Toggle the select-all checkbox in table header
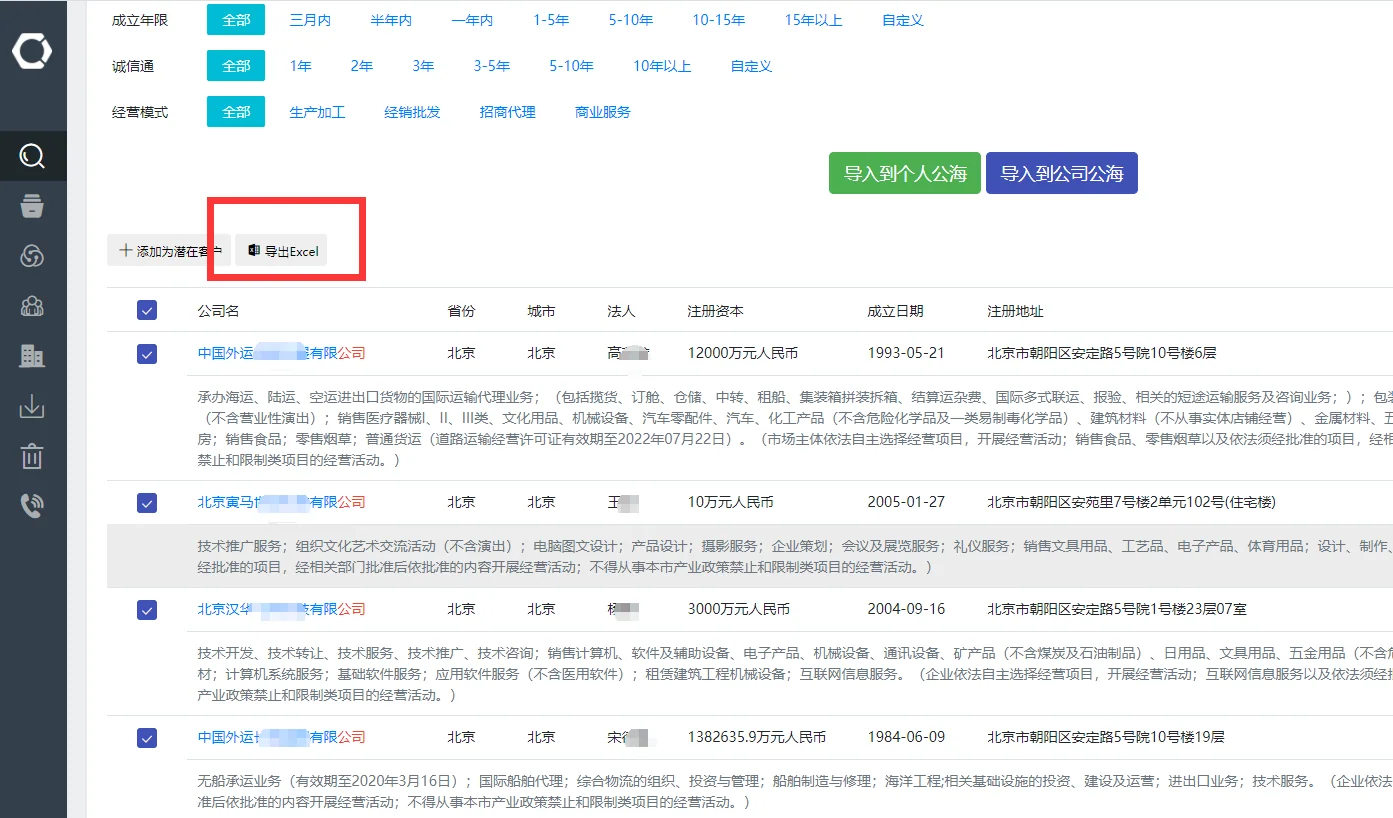The width and height of the screenshot is (1393, 818). click(147, 311)
